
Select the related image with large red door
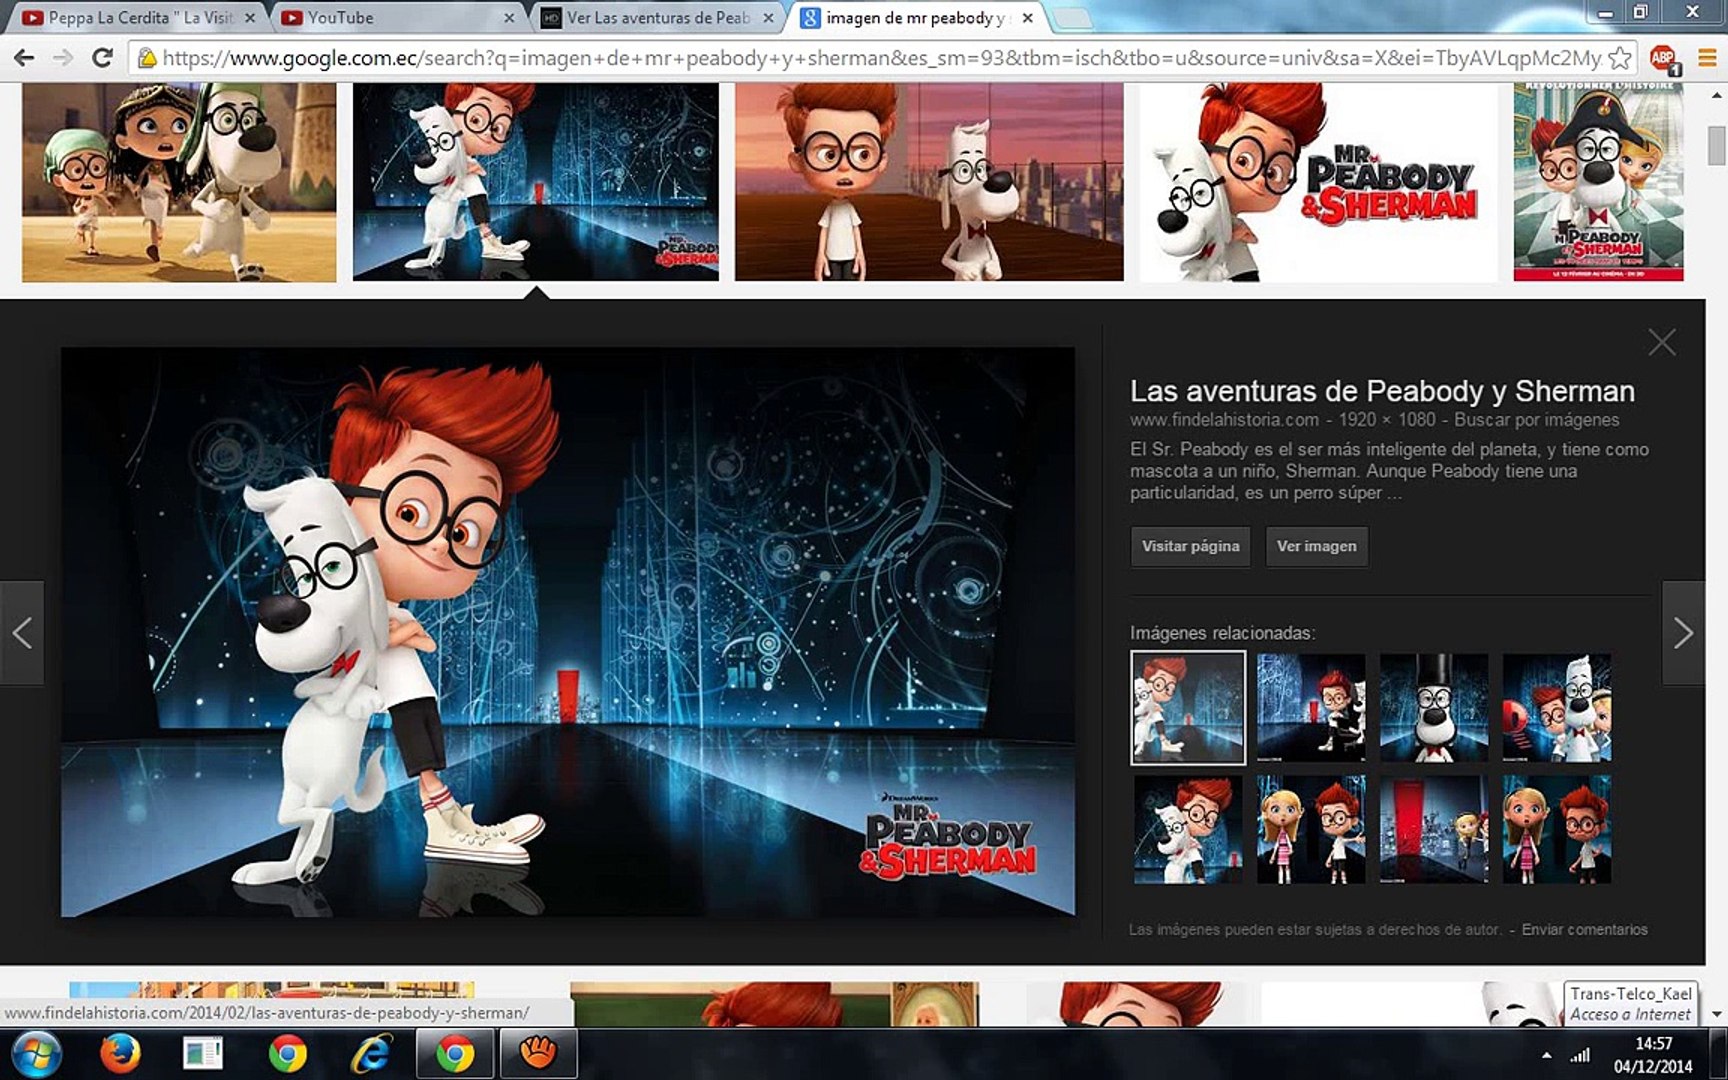tap(1433, 830)
